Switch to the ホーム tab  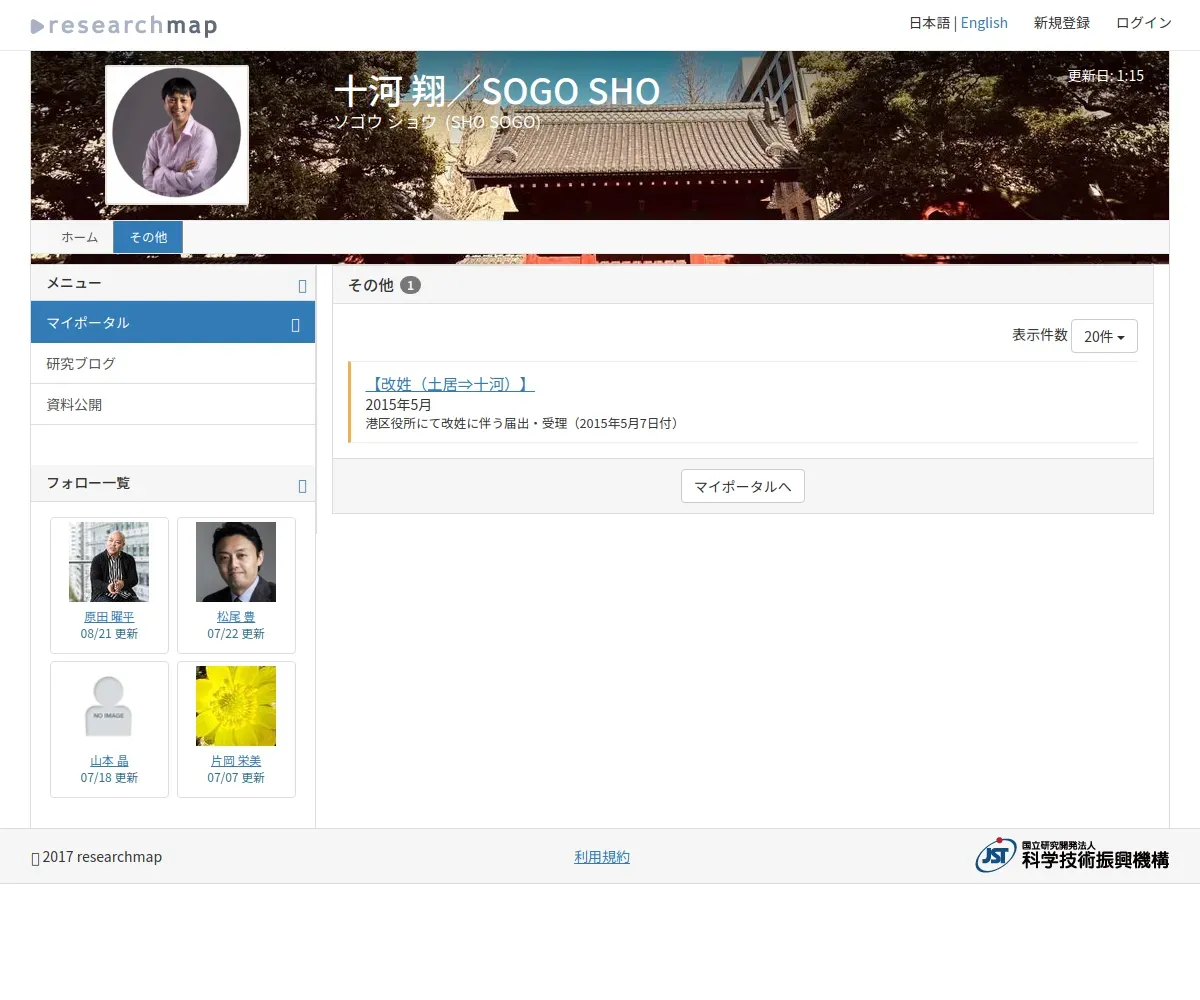(79, 237)
